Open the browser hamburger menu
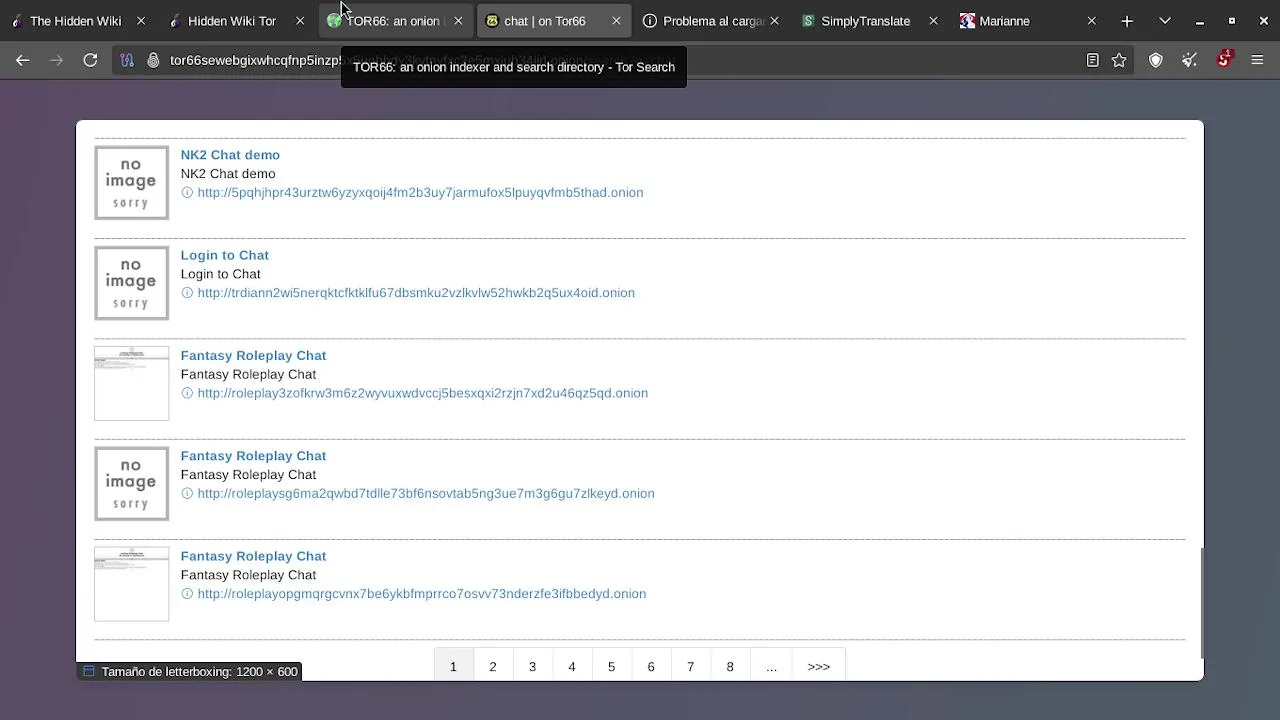Viewport: 1280px width, 720px height. (x=1258, y=60)
